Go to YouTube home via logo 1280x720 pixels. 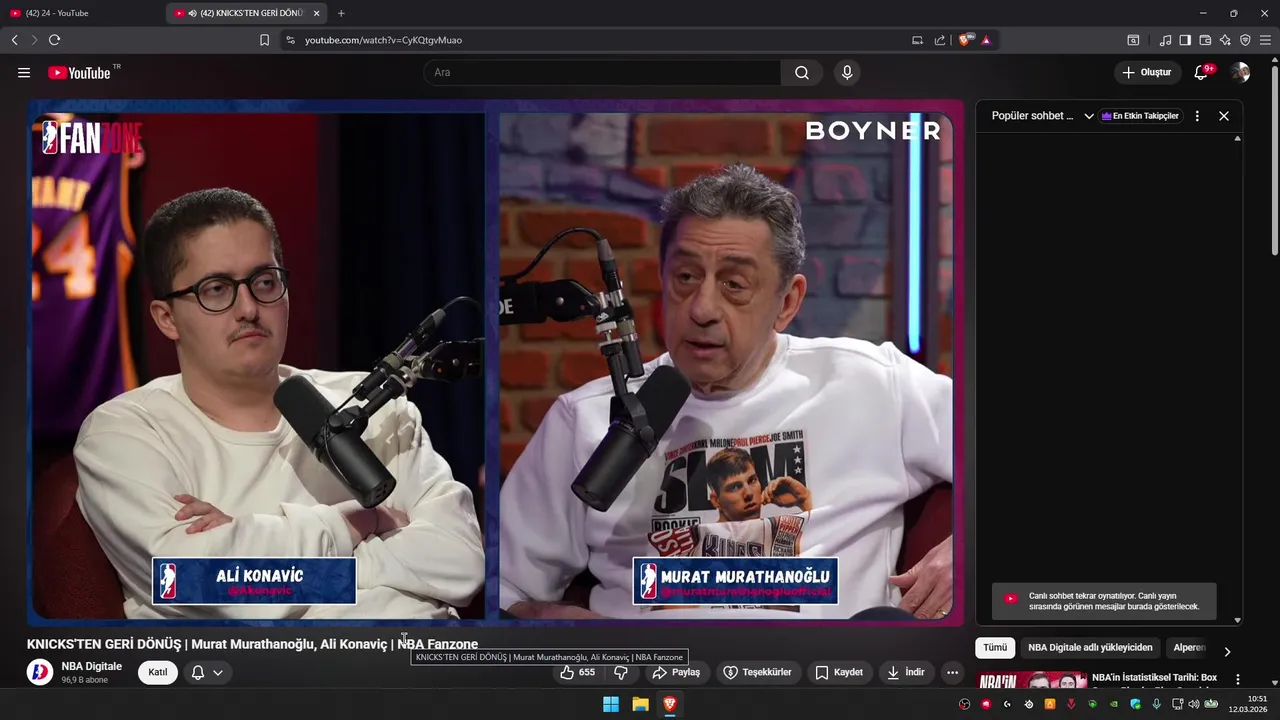click(x=79, y=73)
